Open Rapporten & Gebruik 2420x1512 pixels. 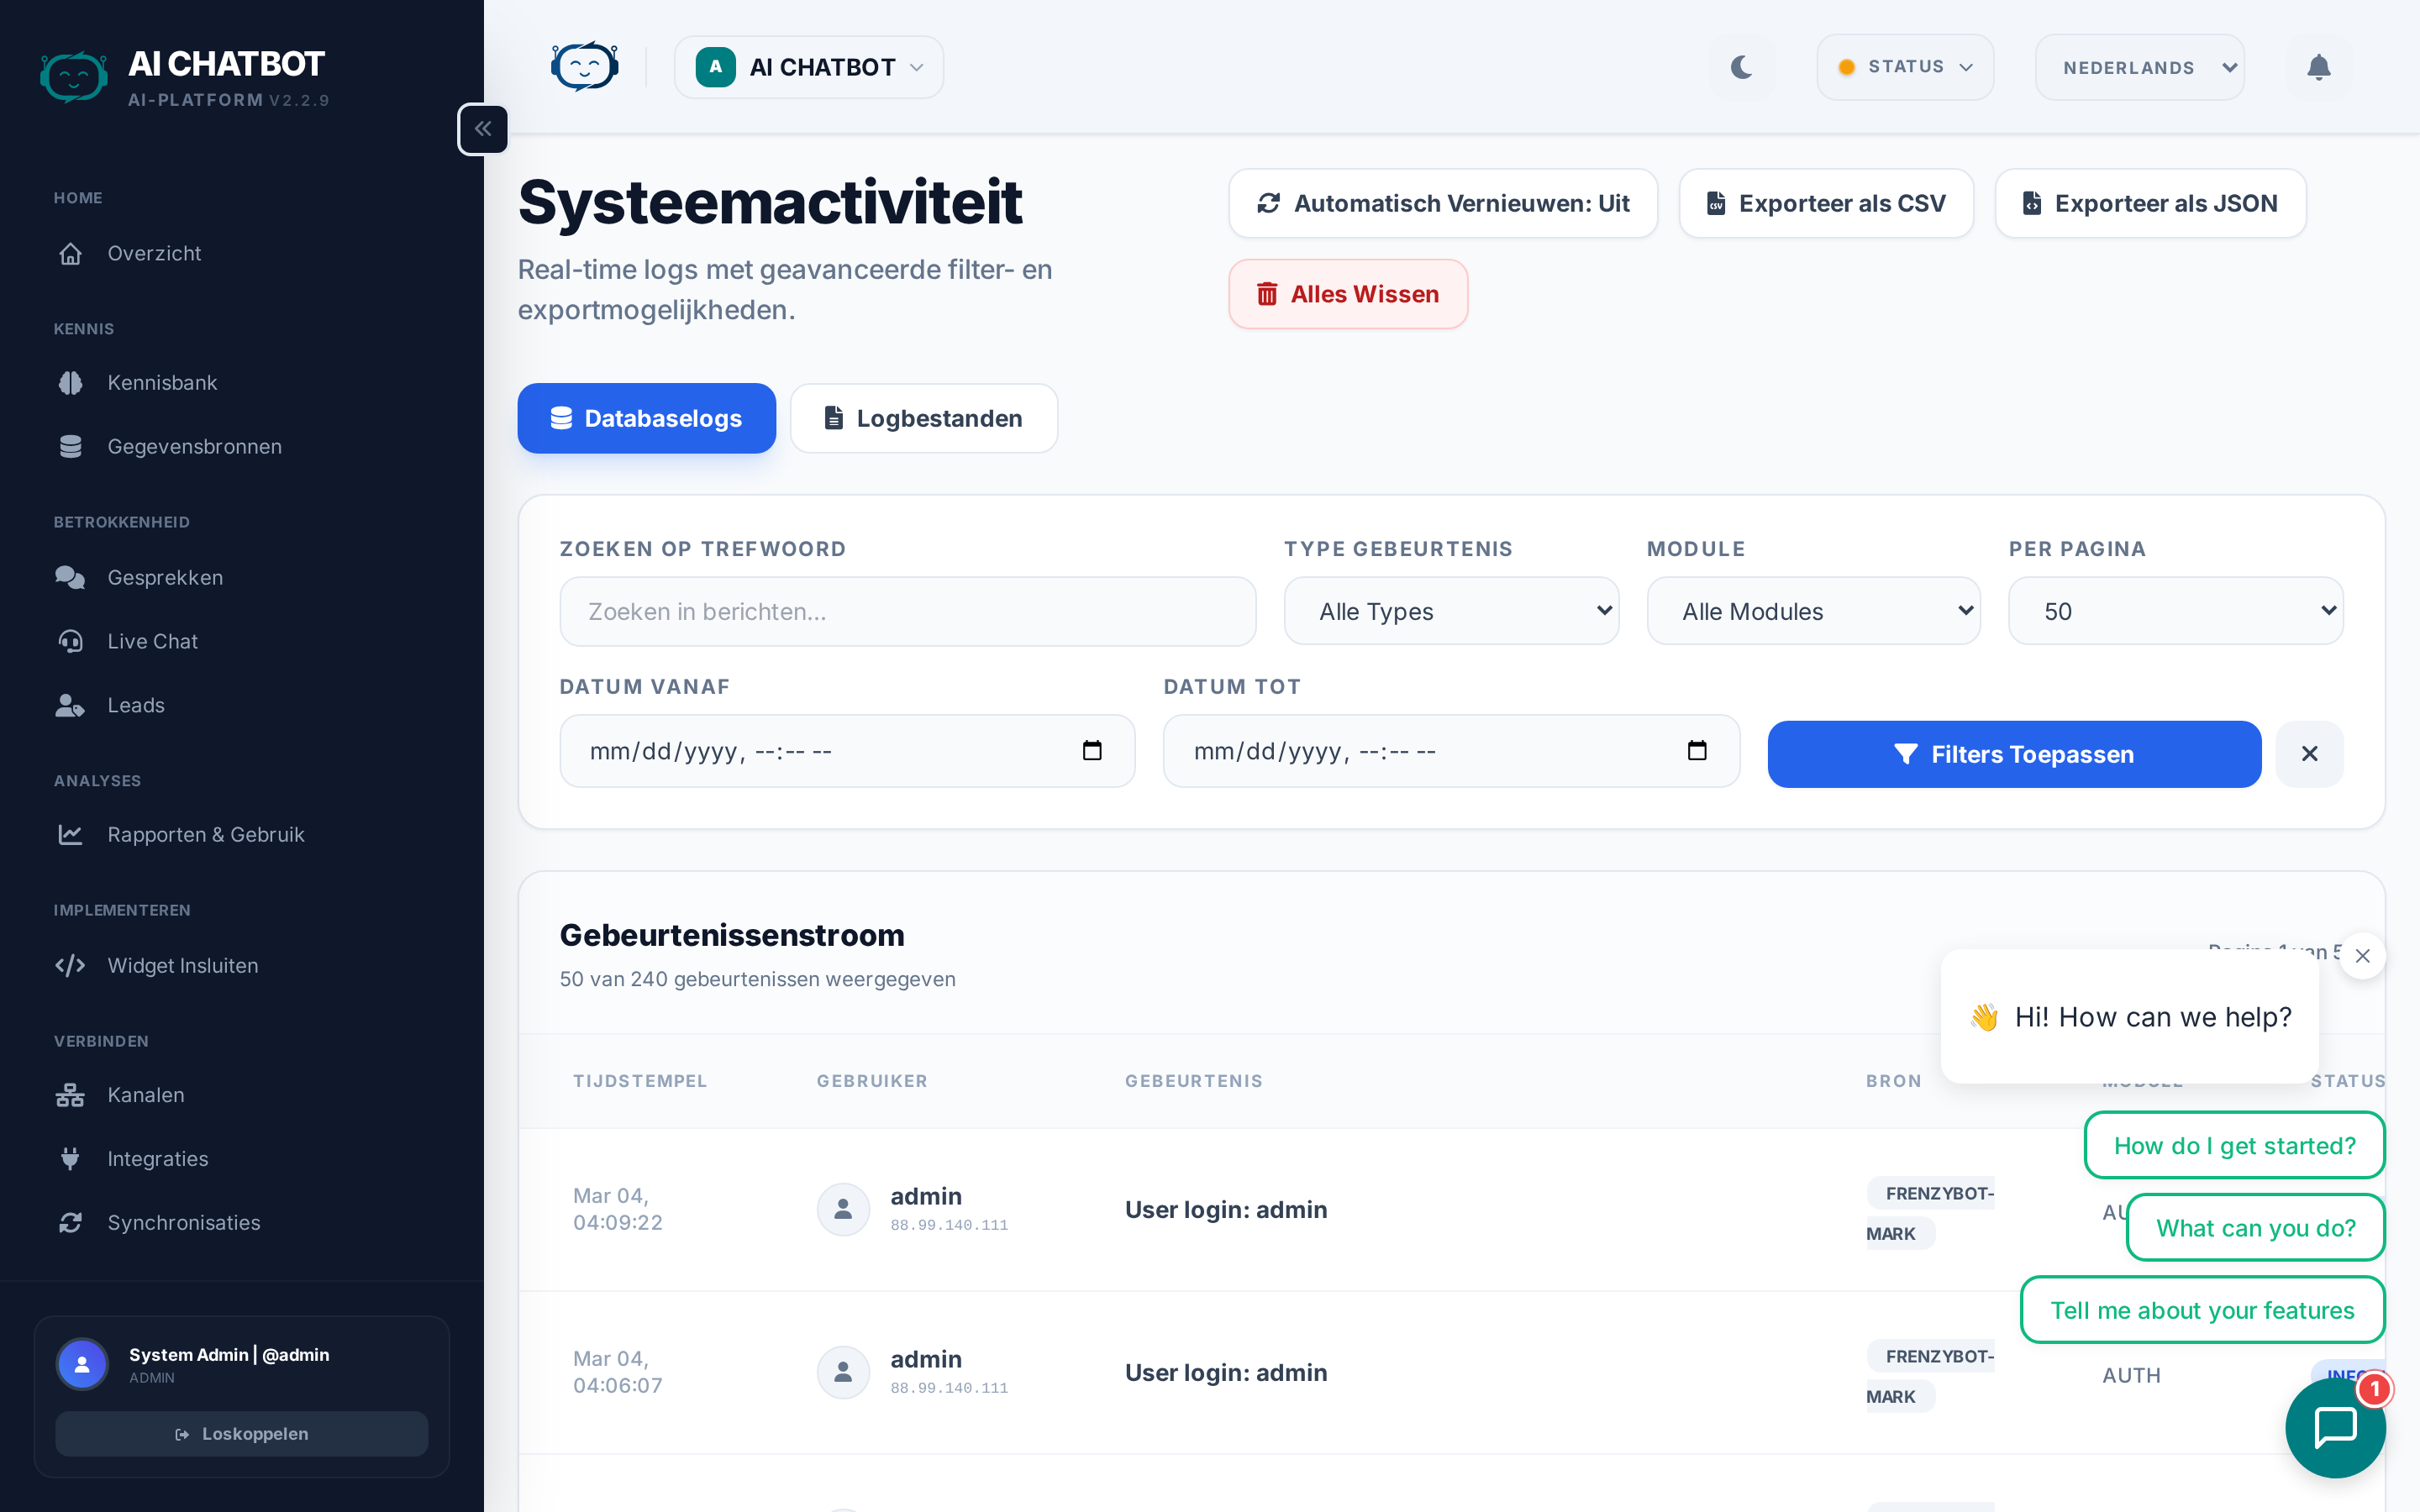pos(206,834)
